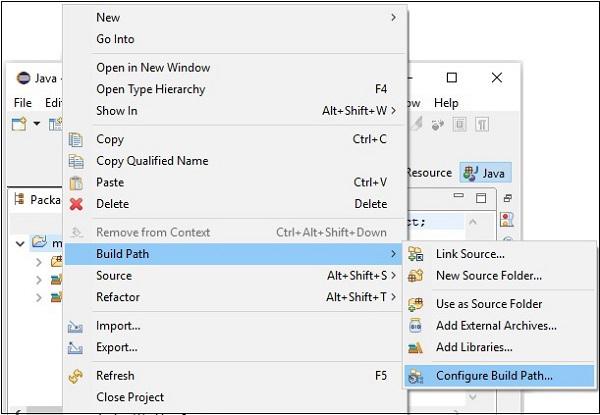Screen dimensions: 600x415
Task: Click the Configure Build Path icon
Action: [x=417, y=376]
